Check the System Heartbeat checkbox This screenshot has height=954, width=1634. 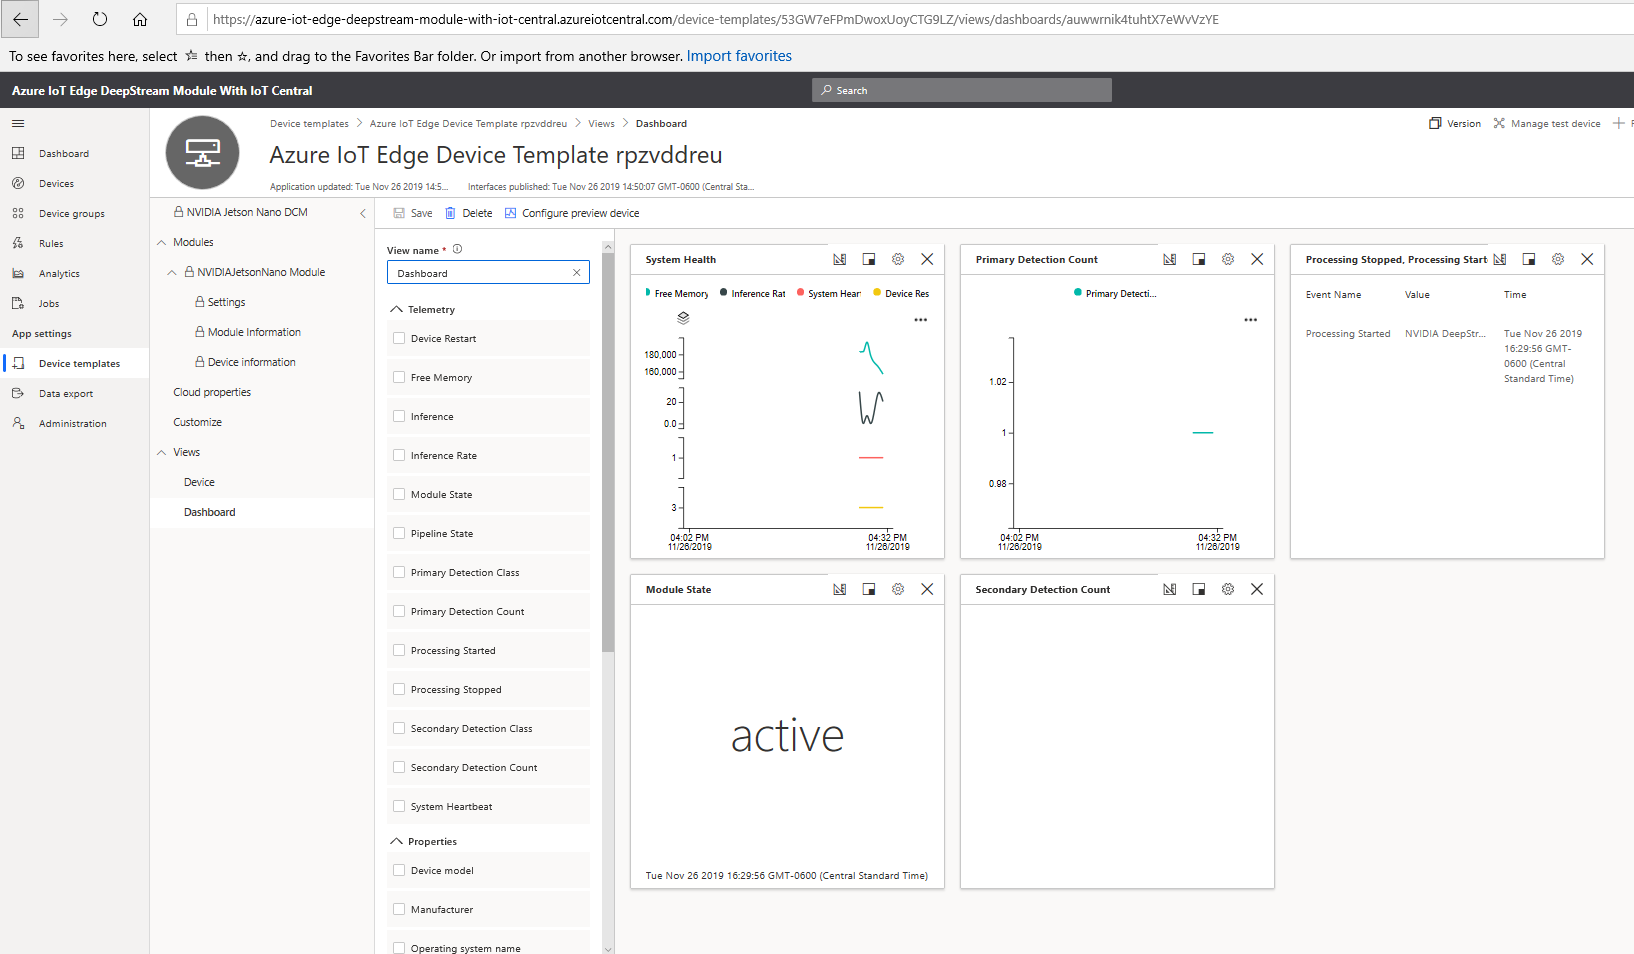point(400,806)
